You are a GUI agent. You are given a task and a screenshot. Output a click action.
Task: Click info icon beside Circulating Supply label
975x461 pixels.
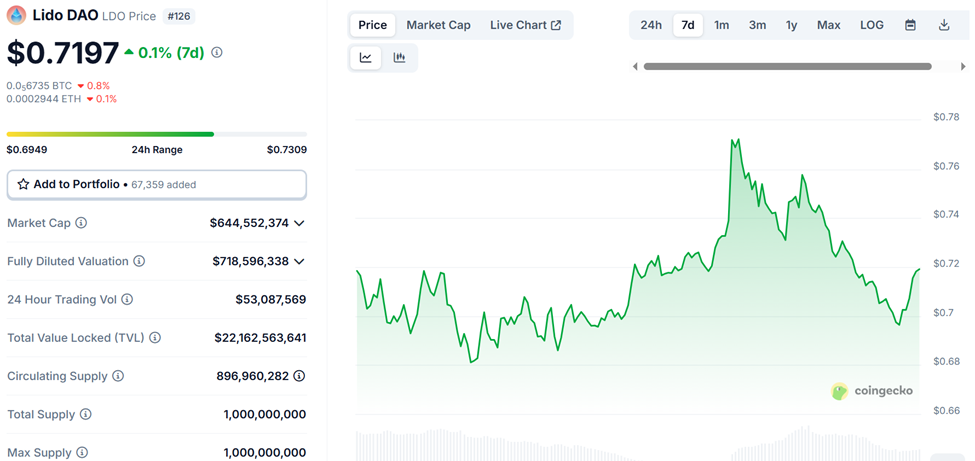tap(118, 376)
